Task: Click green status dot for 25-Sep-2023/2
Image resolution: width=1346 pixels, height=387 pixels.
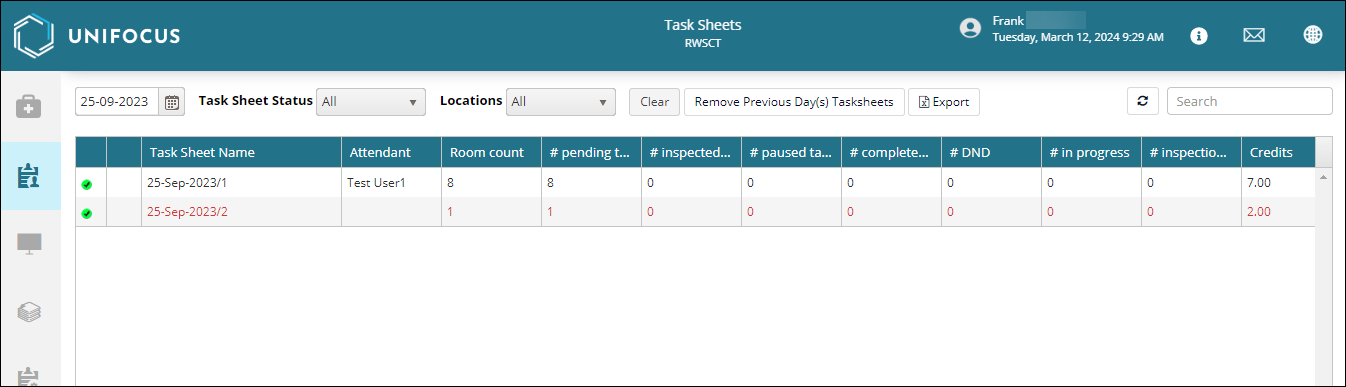Action: 87,214
